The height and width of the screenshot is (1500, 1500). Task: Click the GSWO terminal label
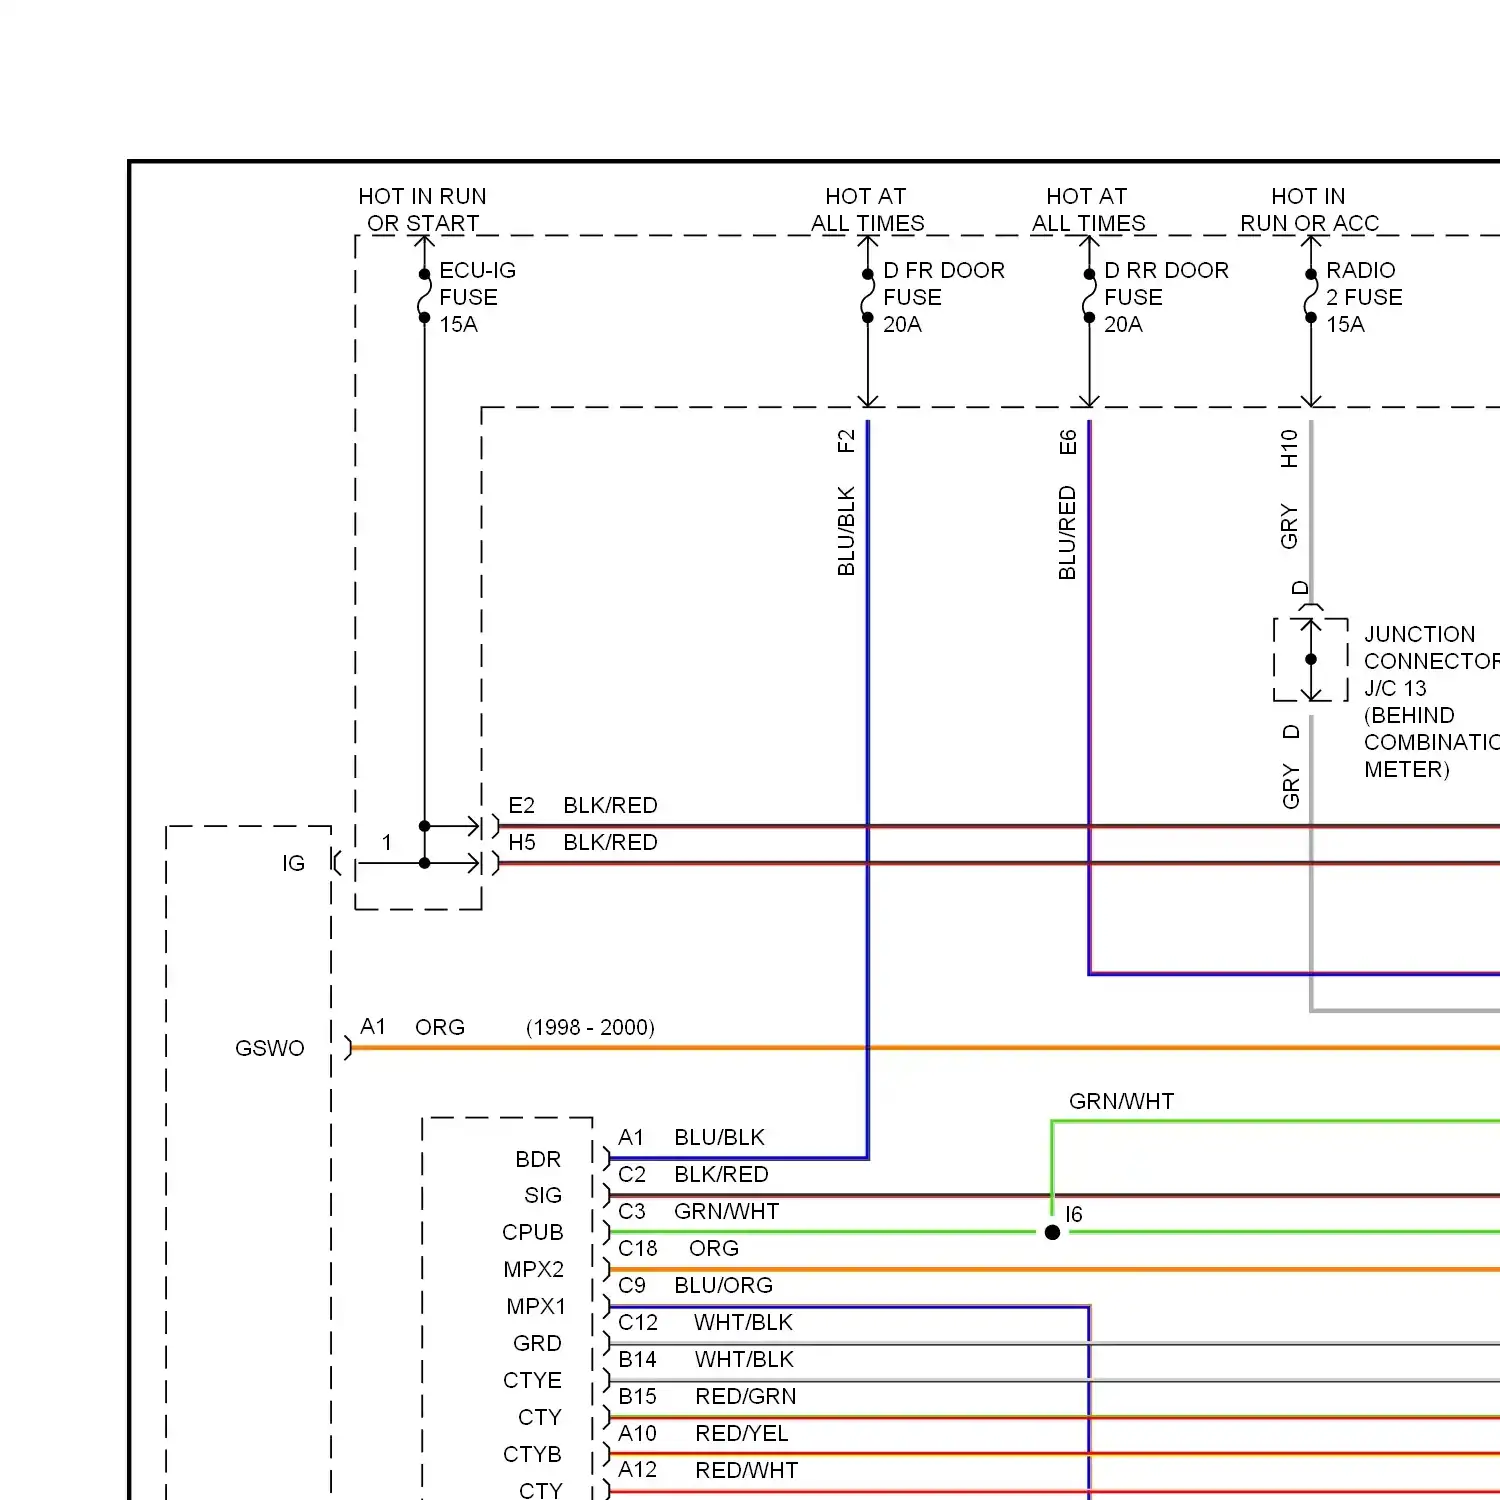pyautogui.click(x=270, y=1048)
